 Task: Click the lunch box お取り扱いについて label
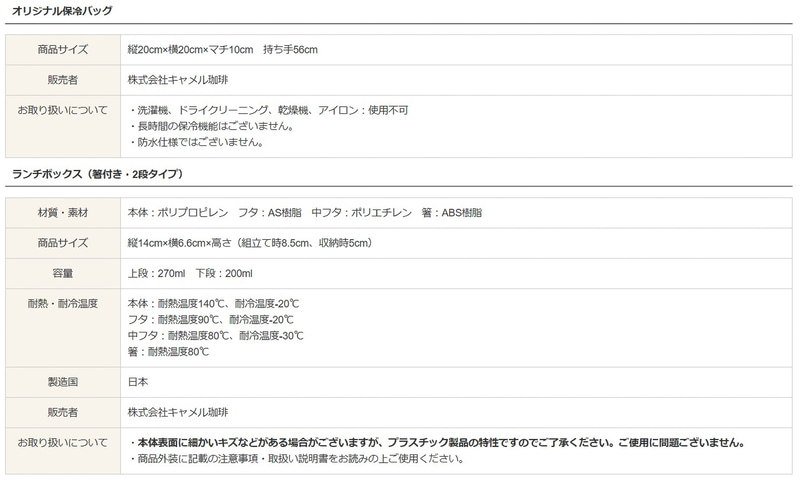point(63,443)
